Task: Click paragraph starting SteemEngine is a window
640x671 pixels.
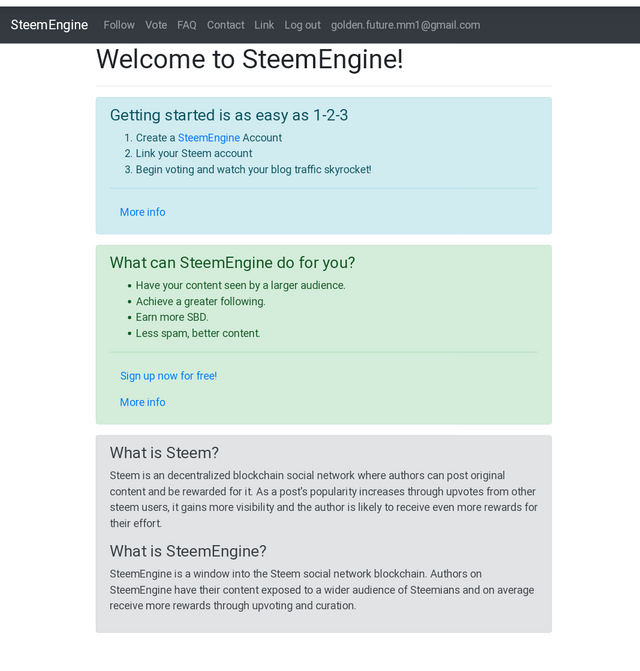Action: point(322,590)
